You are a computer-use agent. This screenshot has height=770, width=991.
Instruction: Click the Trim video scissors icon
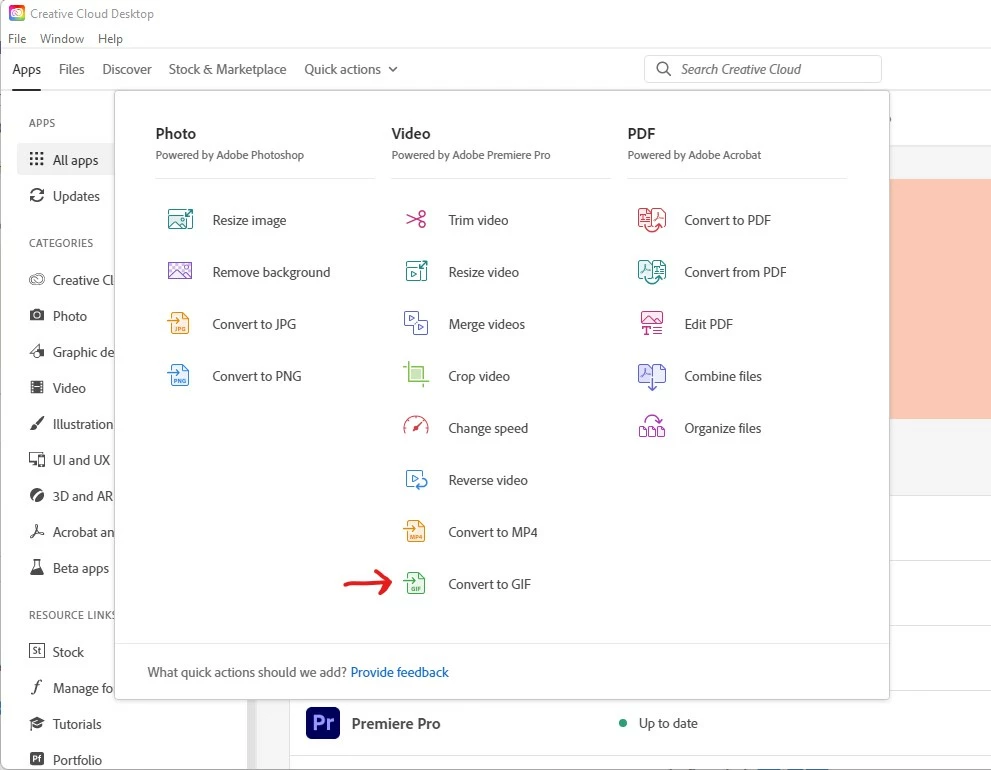[416, 219]
